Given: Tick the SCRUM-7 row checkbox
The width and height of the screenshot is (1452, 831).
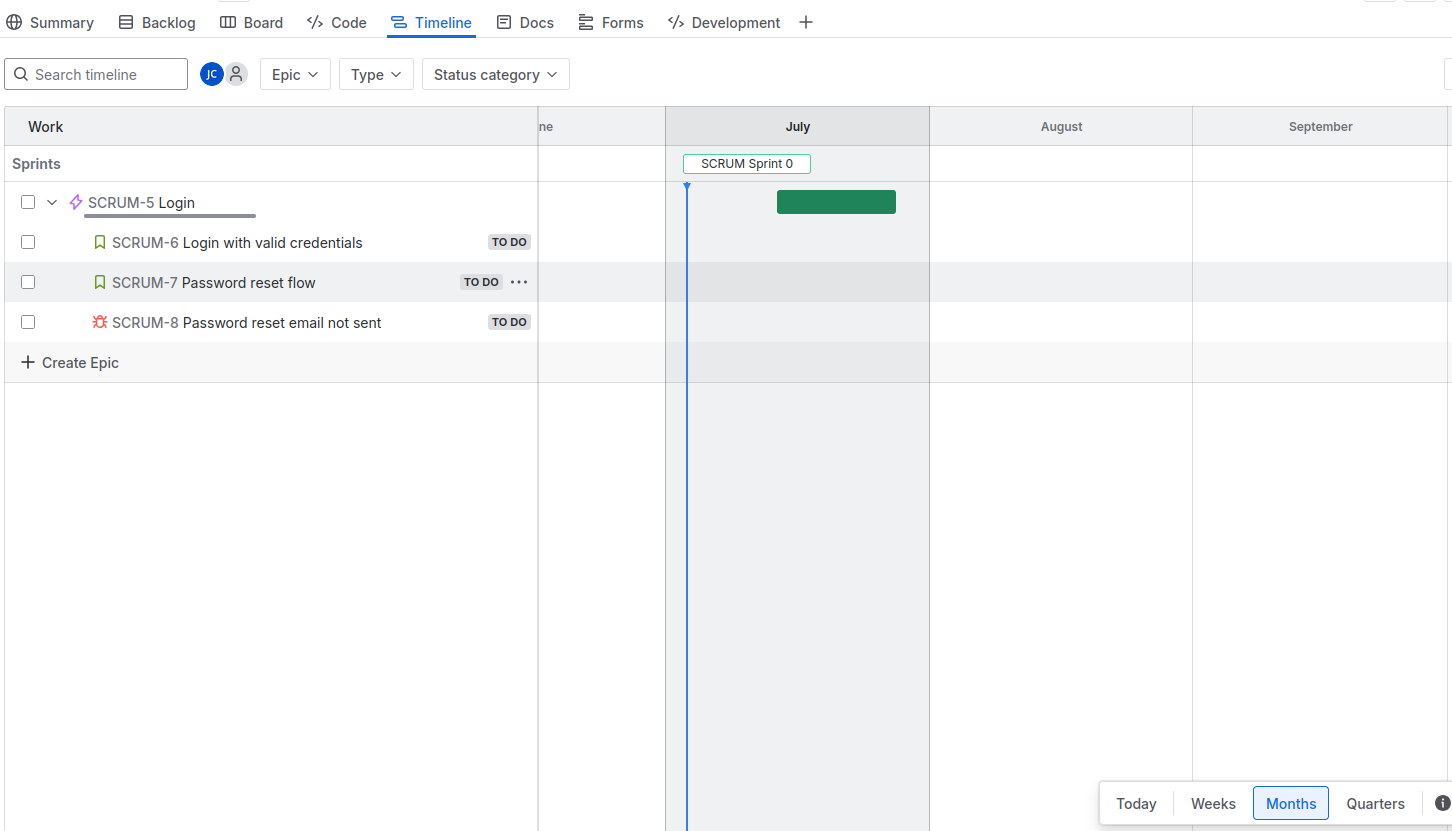Looking at the screenshot, I should click(28, 282).
